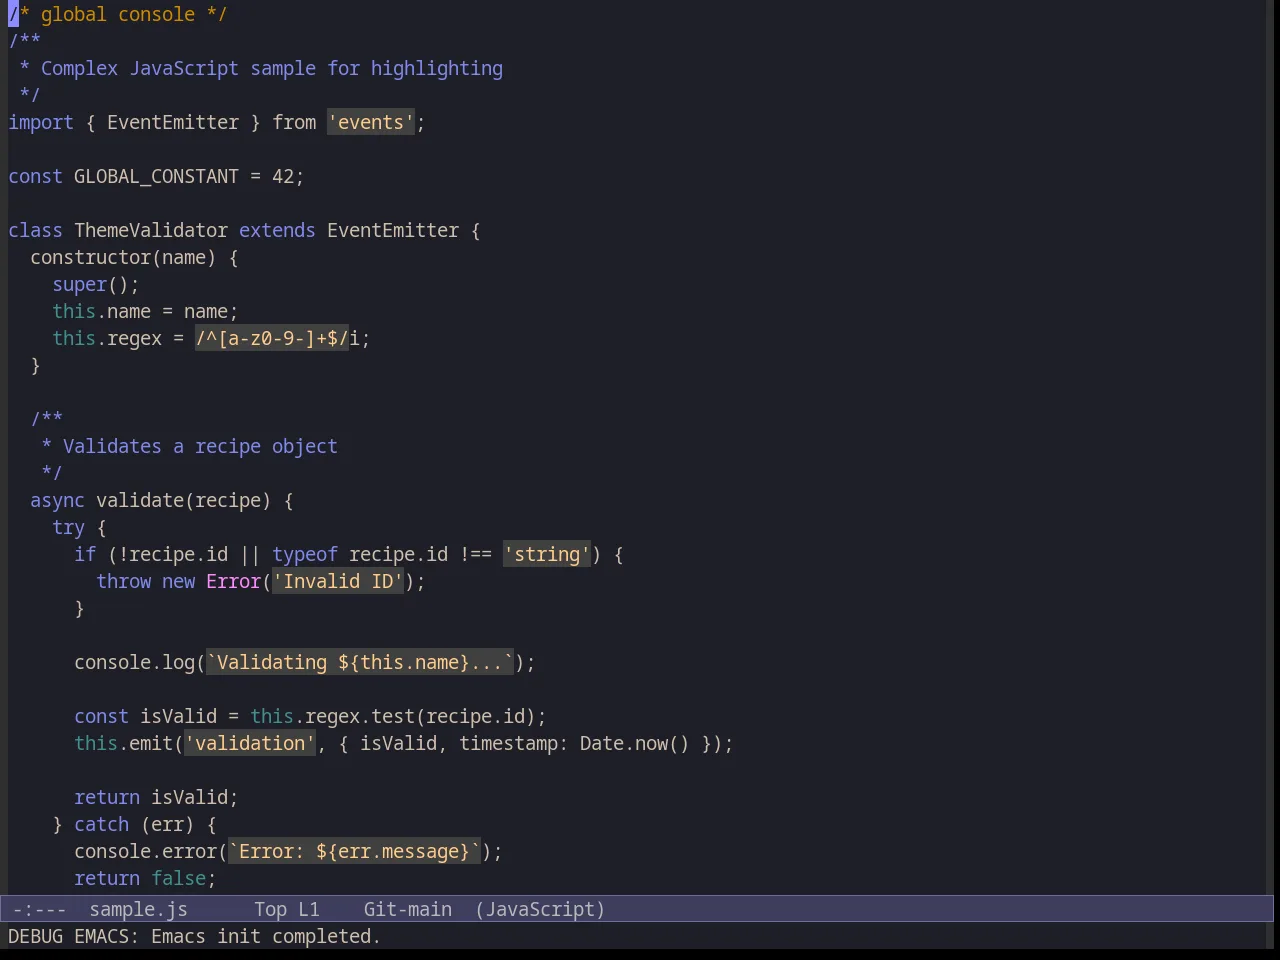Viewport: 1280px width, 960px height.
Task: Click the 'string' string literal
Action: click(546, 554)
